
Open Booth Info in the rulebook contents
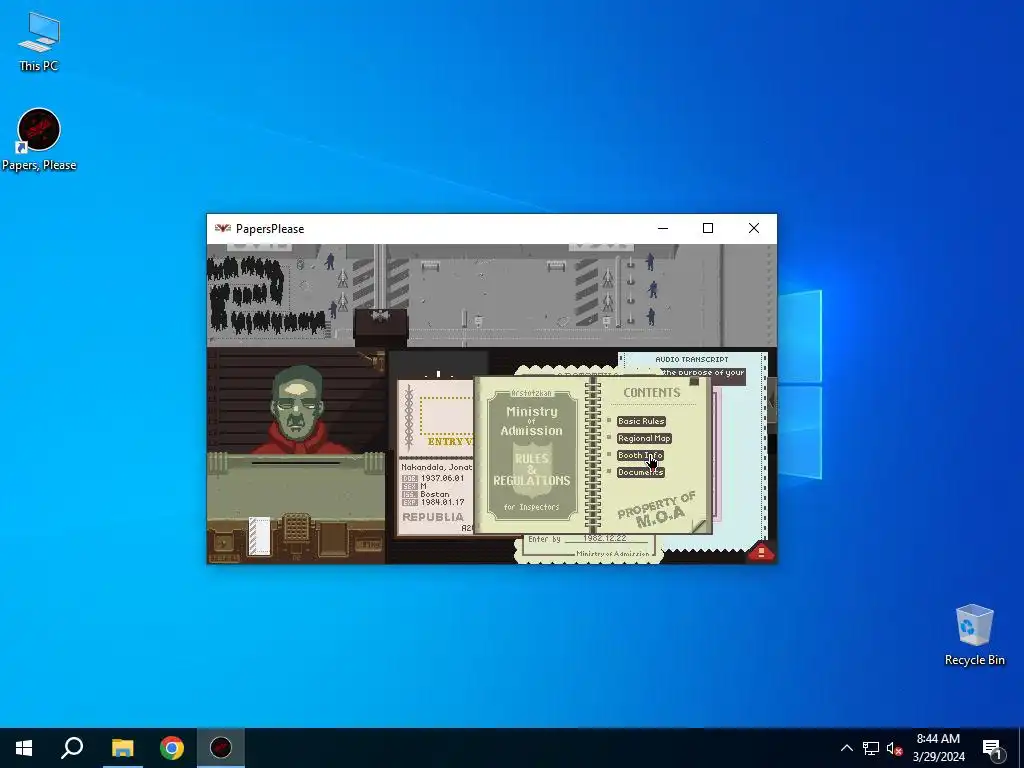click(x=640, y=455)
